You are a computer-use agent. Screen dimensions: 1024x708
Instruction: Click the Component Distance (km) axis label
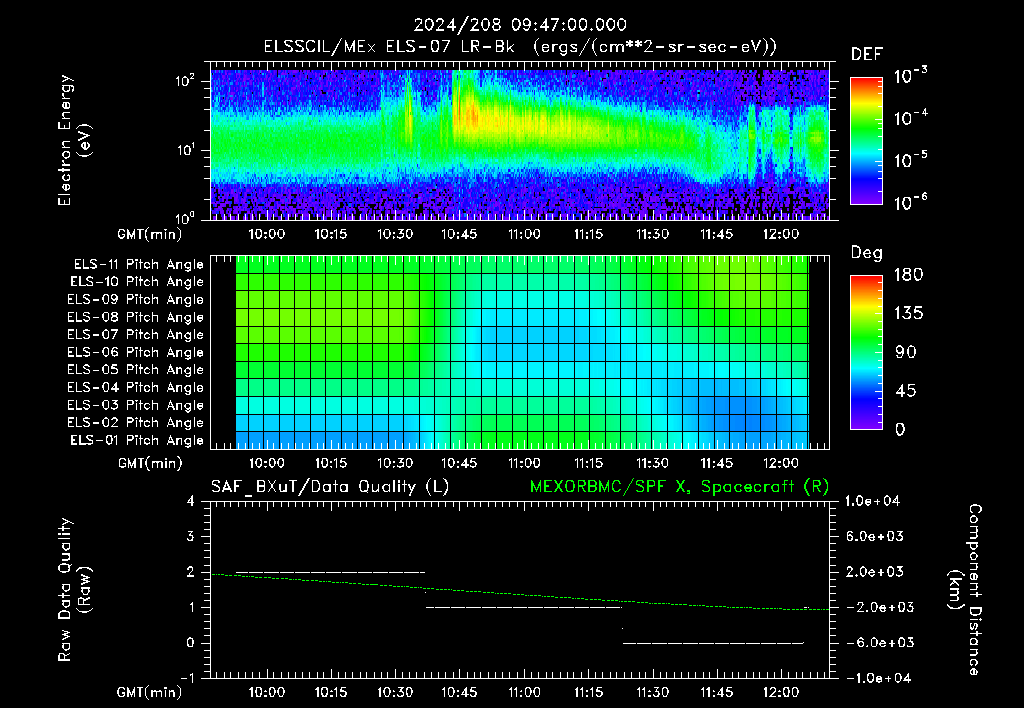965,590
